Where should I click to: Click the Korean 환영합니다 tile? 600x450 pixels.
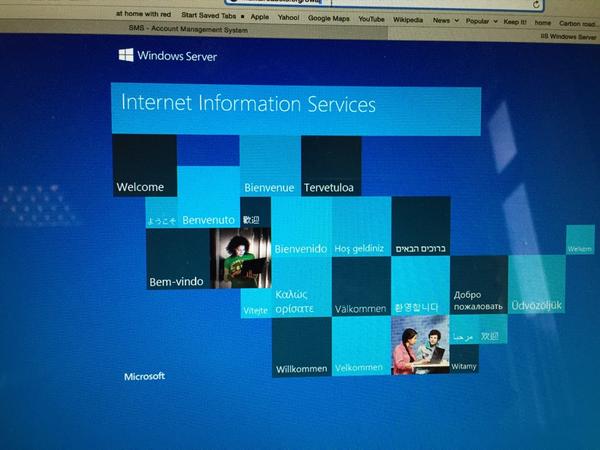coord(421,285)
